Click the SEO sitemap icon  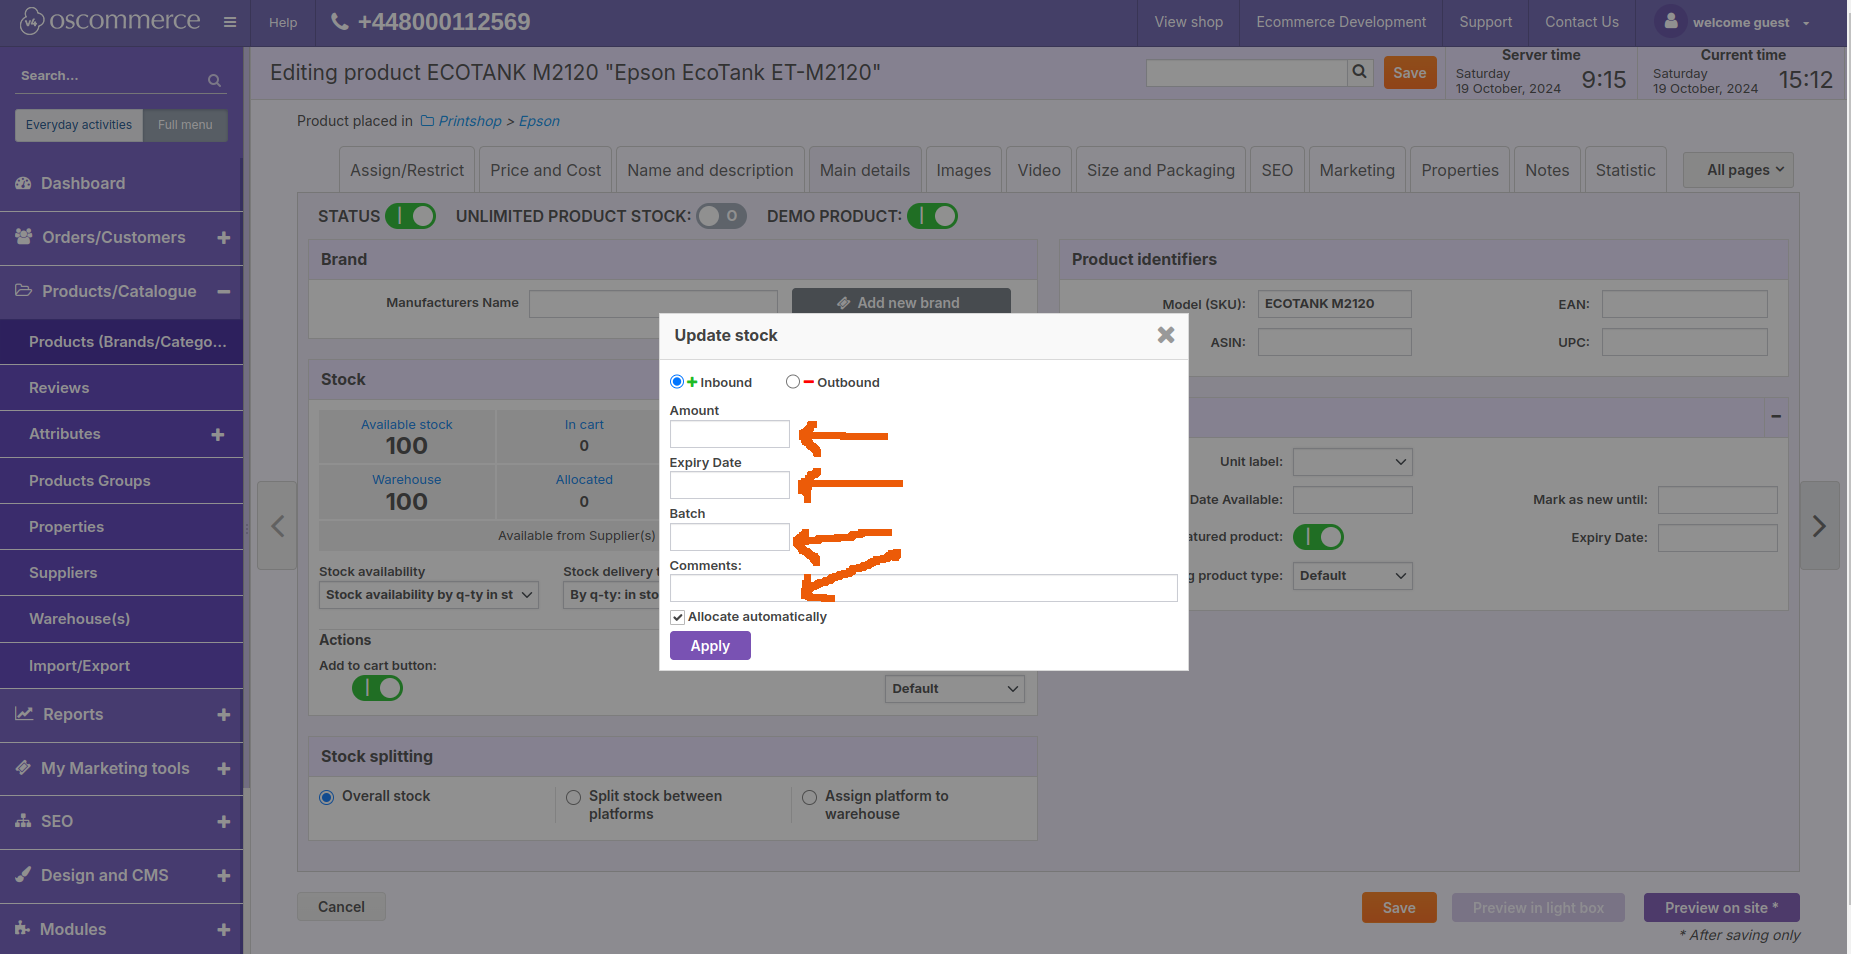coord(23,821)
